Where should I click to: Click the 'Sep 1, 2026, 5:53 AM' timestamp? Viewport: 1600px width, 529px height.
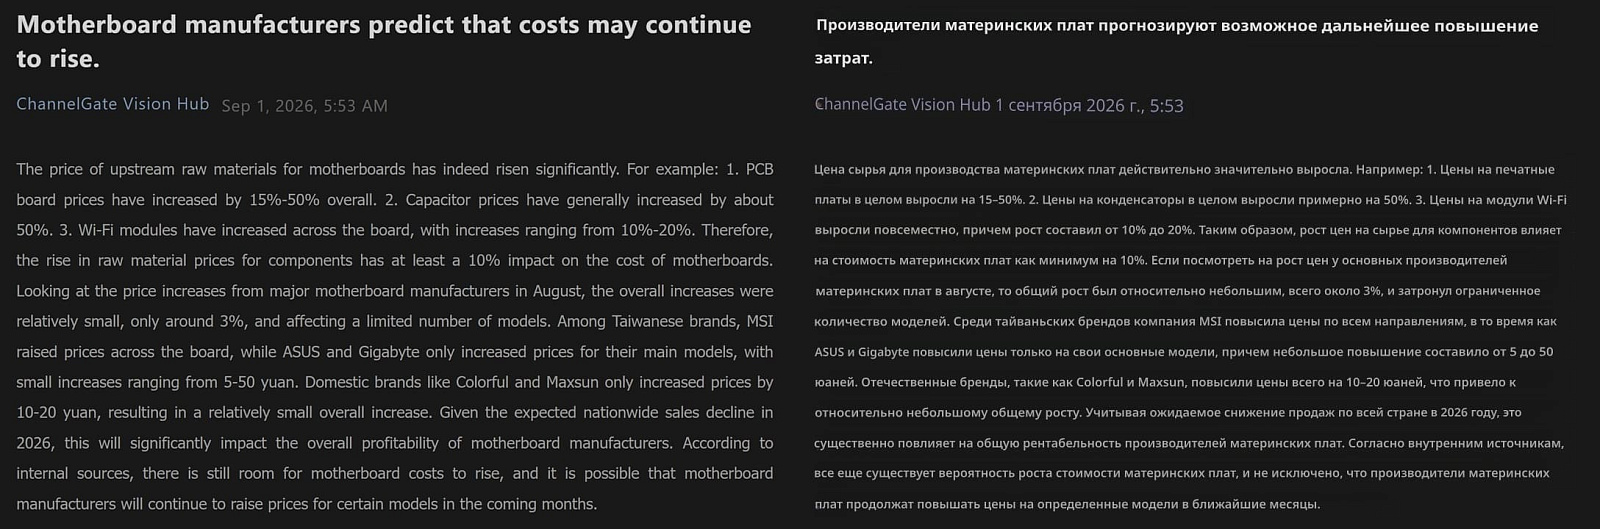304,106
